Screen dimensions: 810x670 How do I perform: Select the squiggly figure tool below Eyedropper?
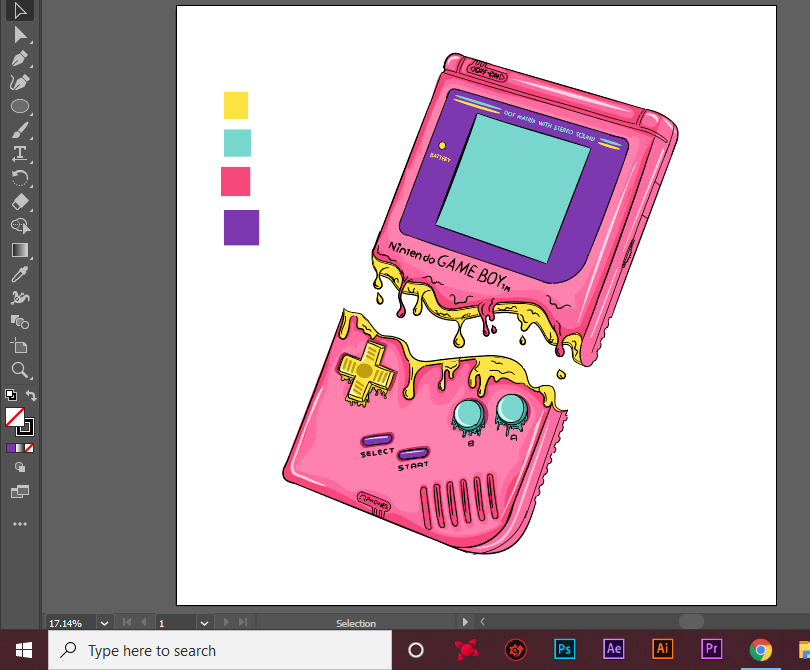(x=20, y=298)
